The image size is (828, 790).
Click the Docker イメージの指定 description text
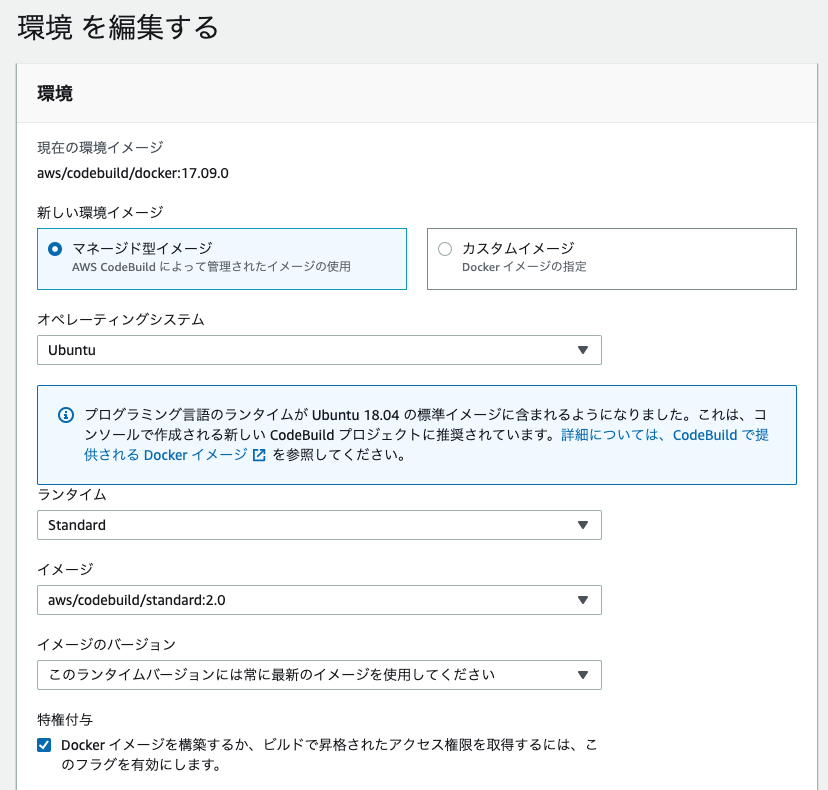[x=524, y=267]
